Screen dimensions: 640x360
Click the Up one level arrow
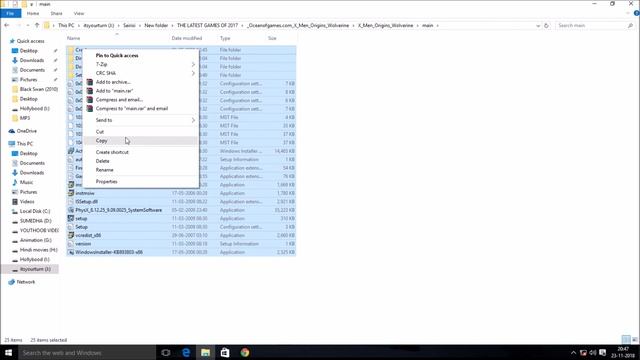37,25
